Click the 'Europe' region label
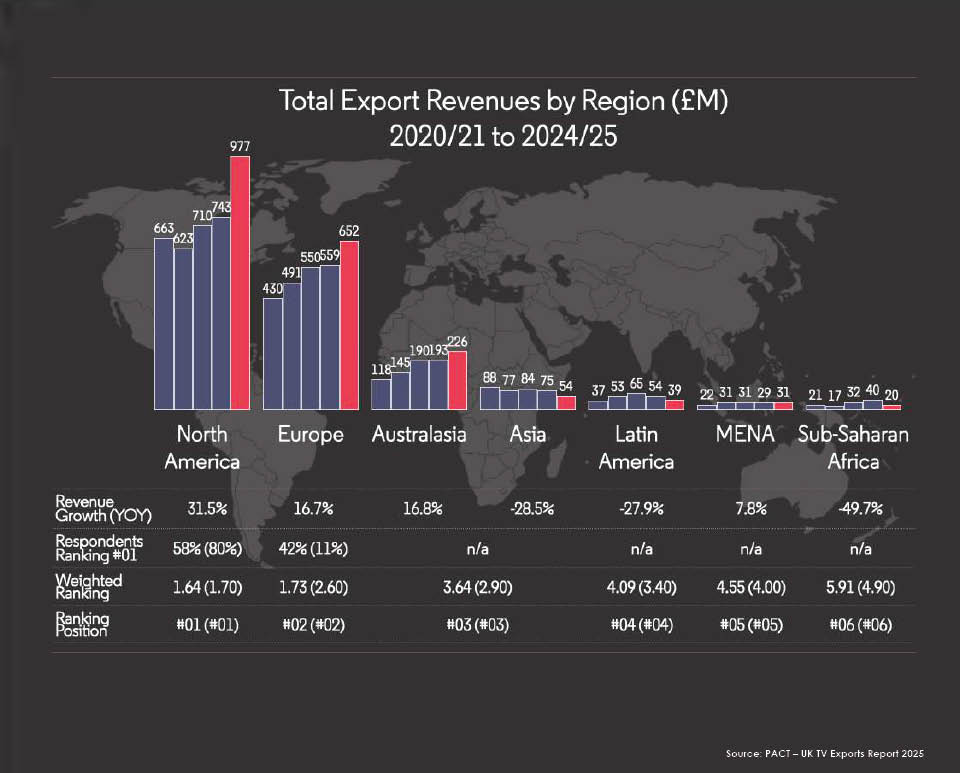960x773 pixels. point(310,435)
